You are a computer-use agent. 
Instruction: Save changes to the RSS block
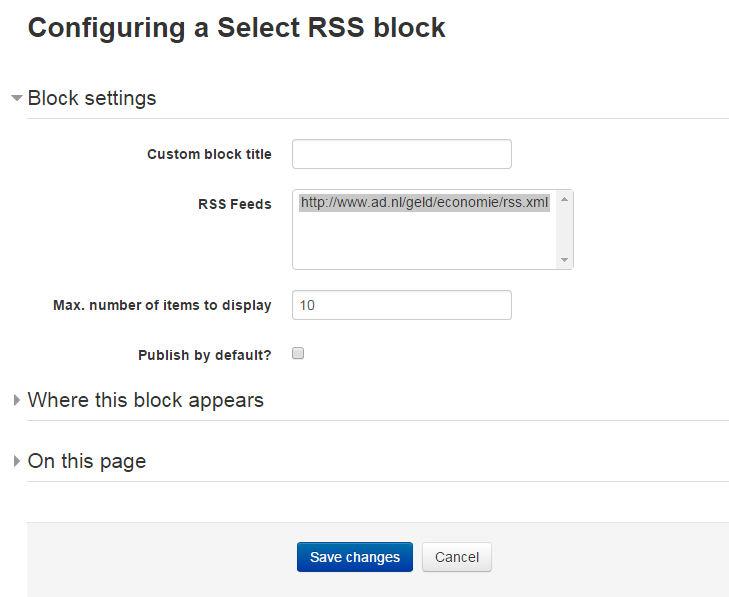click(355, 557)
